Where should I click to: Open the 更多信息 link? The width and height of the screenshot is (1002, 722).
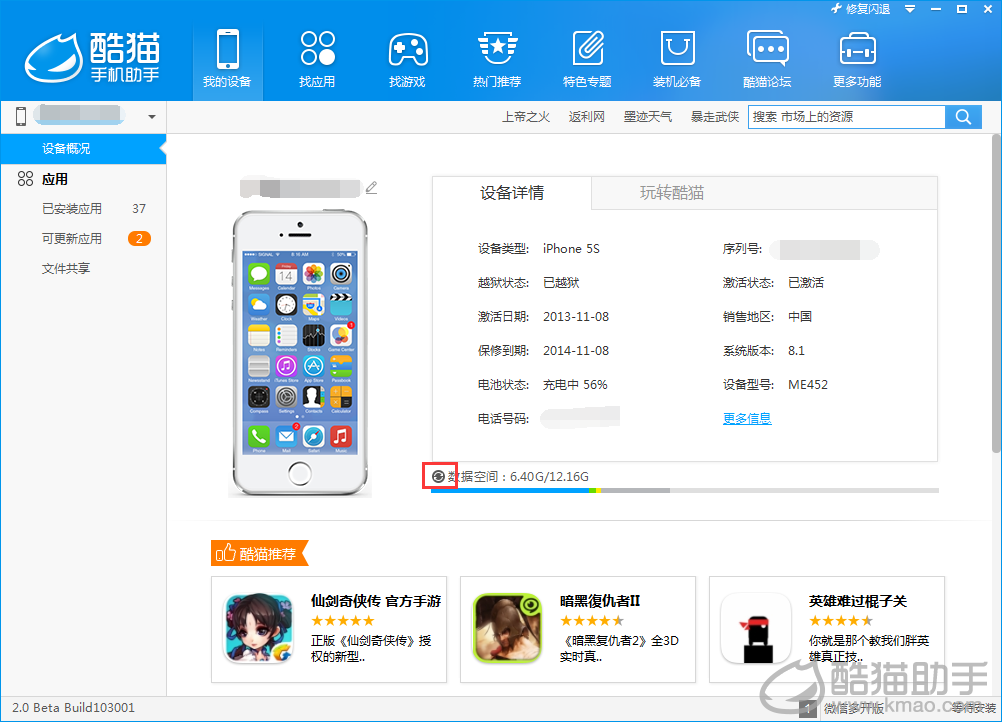(x=747, y=419)
